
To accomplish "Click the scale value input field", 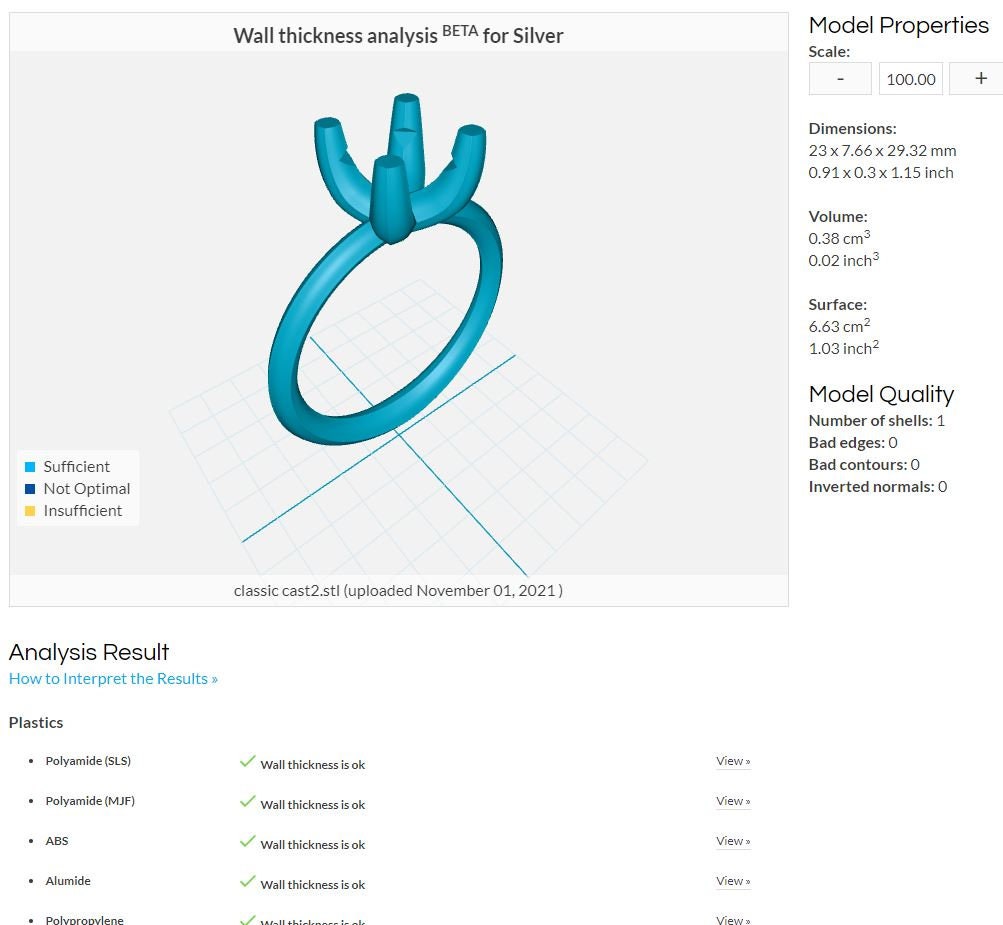I will pos(910,79).
